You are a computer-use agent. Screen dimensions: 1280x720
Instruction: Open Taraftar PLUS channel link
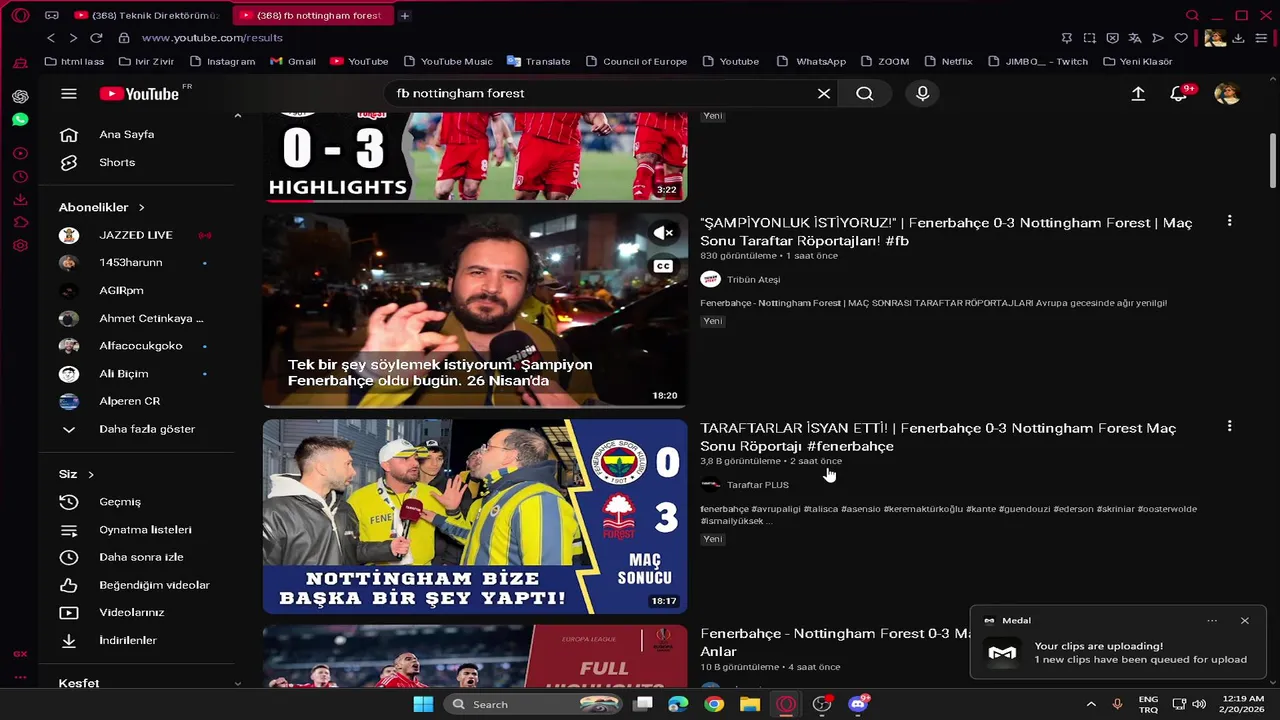coord(757,485)
